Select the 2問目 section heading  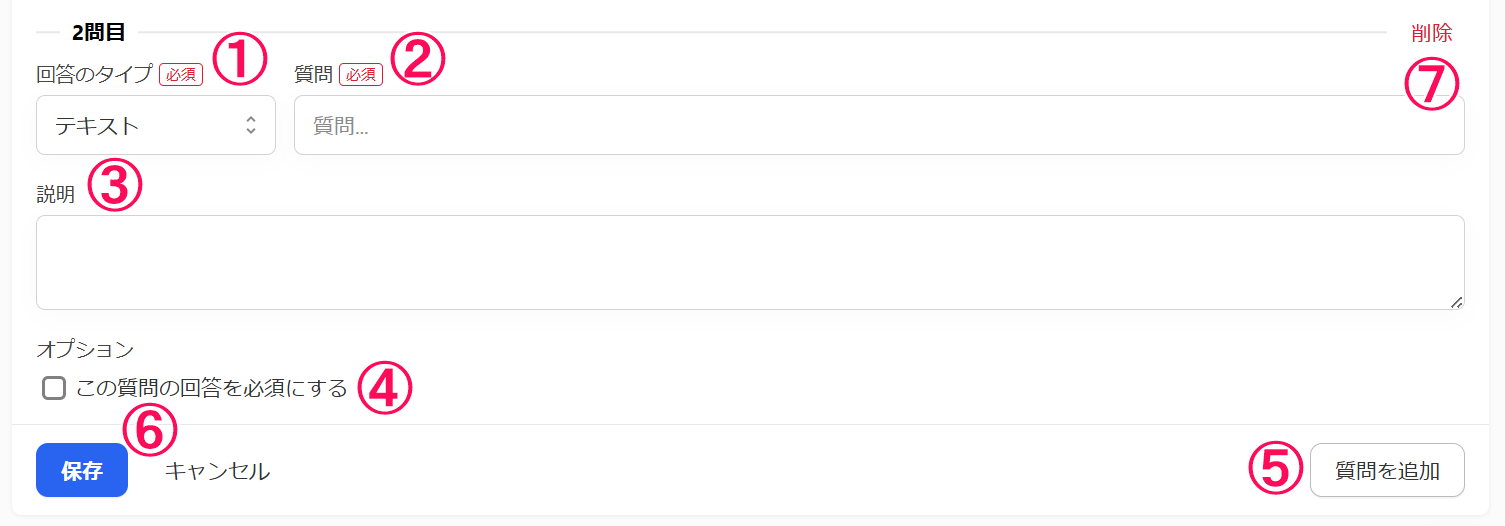(99, 32)
